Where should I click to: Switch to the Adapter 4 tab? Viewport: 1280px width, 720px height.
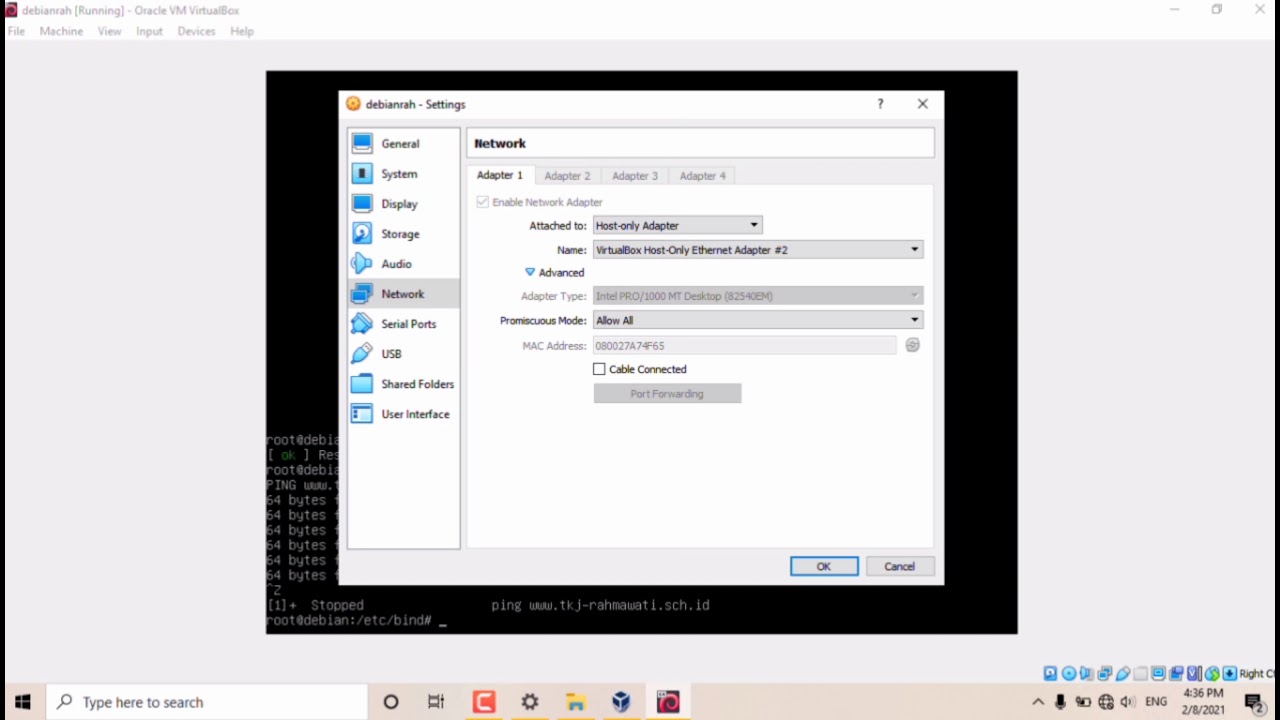click(703, 176)
